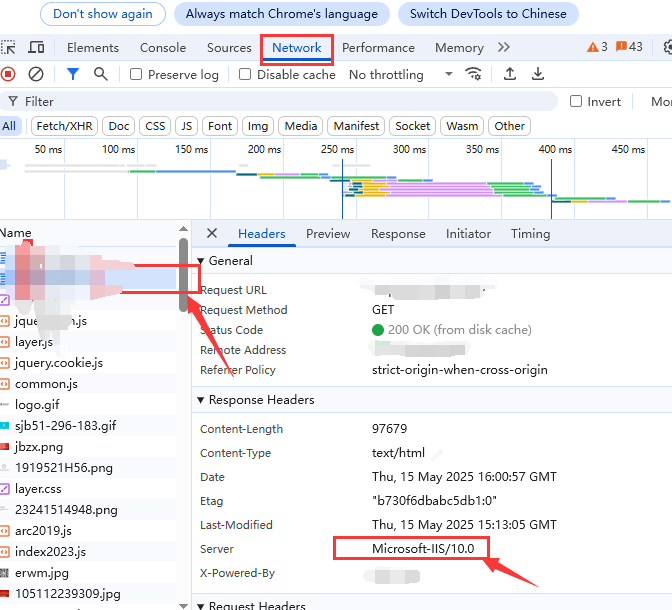
Task: Collapse the Response Headers section
Action: pos(201,400)
